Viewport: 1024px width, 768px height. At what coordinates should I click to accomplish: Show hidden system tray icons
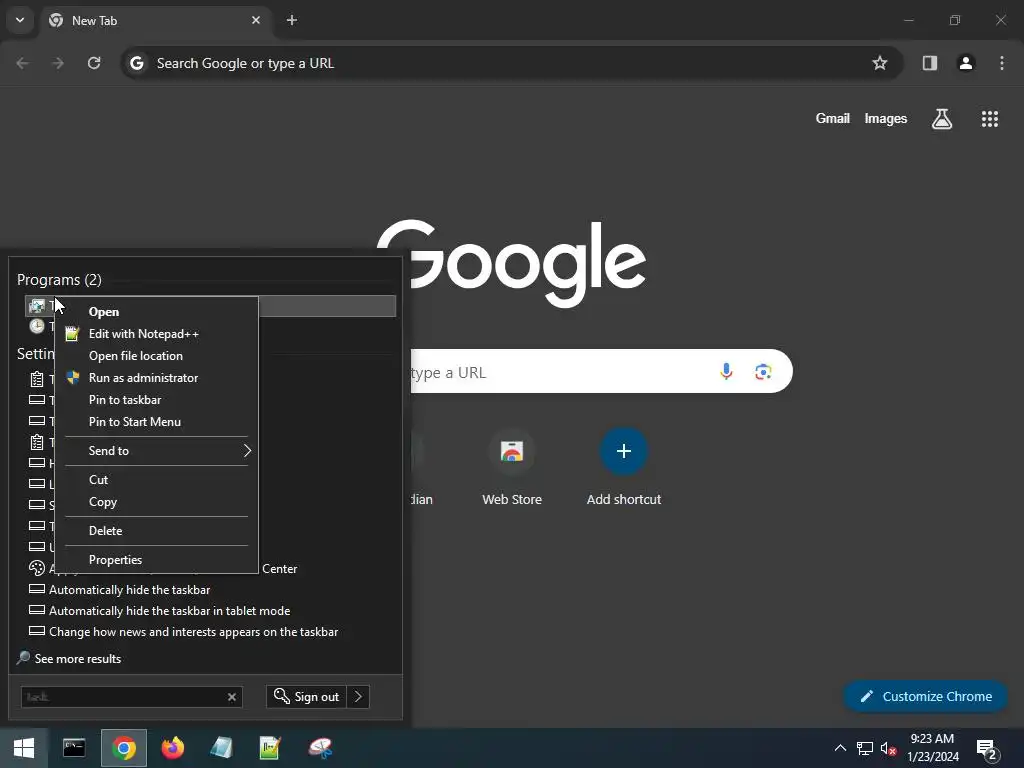840,748
